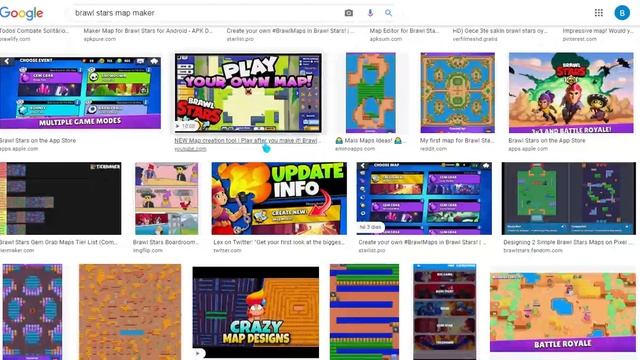Open the 3v3 and Battle Royale thumbnail

coord(571,93)
